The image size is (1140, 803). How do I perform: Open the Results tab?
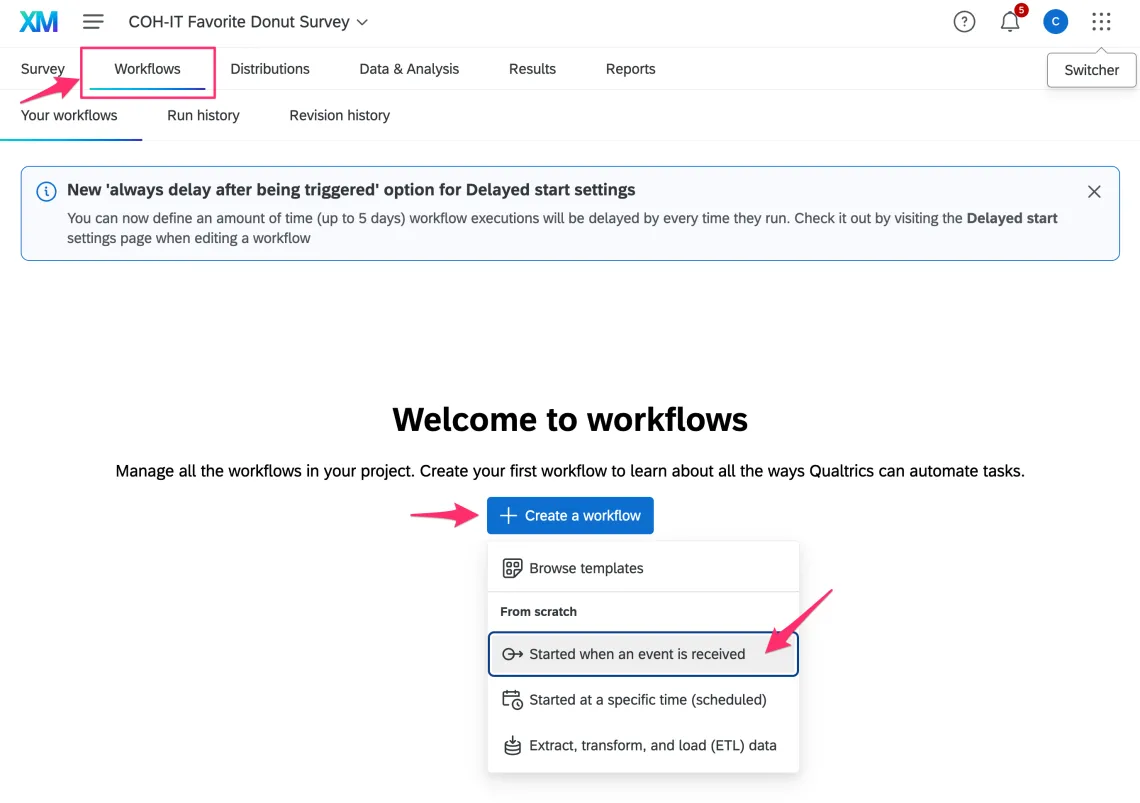pyautogui.click(x=532, y=69)
